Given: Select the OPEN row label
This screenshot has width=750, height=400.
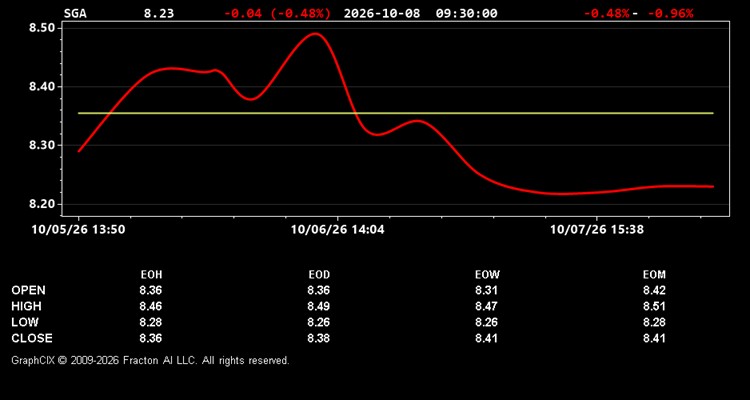Looking at the screenshot, I should [x=29, y=290].
